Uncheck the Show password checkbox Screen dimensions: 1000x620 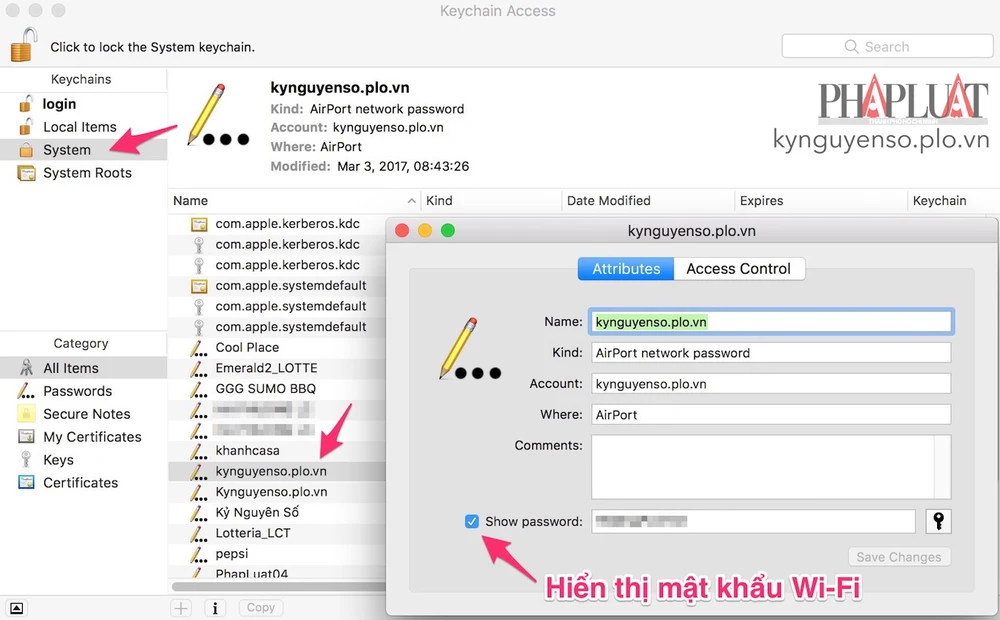coord(472,521)
